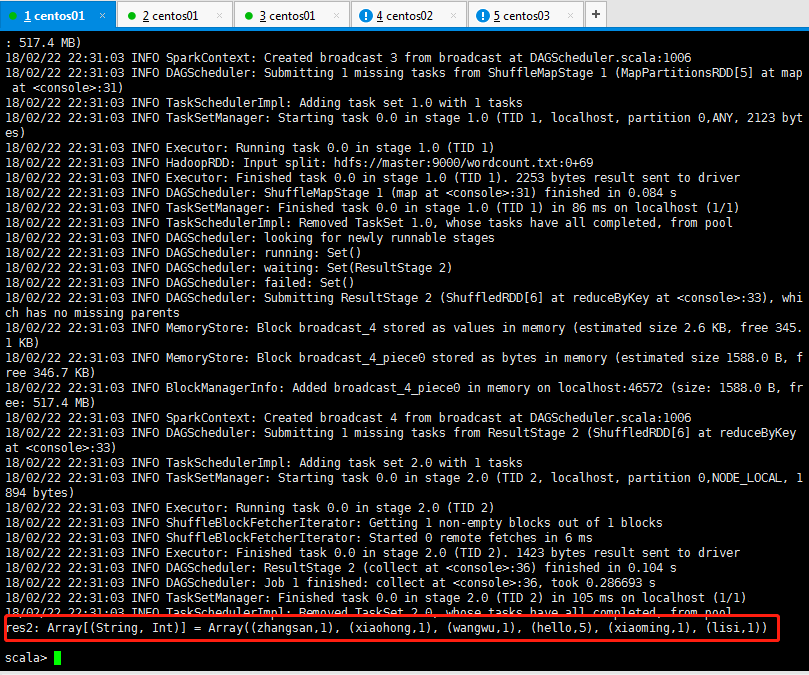Screen dimensions: 809x675
Task: Click 'Adding task set 2.0' log line
Action: [x=264, y=463]
